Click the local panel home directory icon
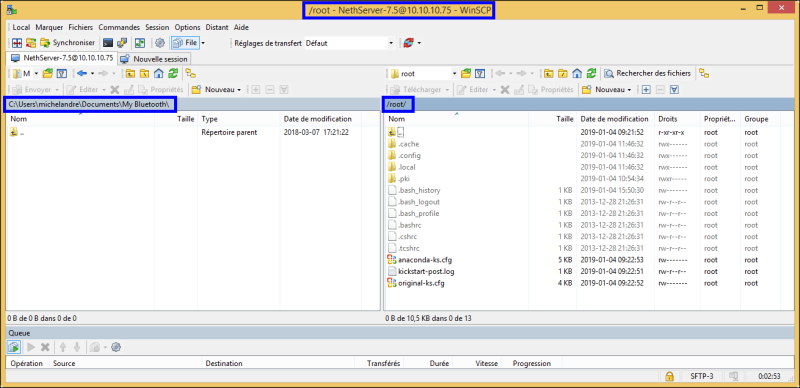This screenshot has width=800, height=388. point(159,74)
